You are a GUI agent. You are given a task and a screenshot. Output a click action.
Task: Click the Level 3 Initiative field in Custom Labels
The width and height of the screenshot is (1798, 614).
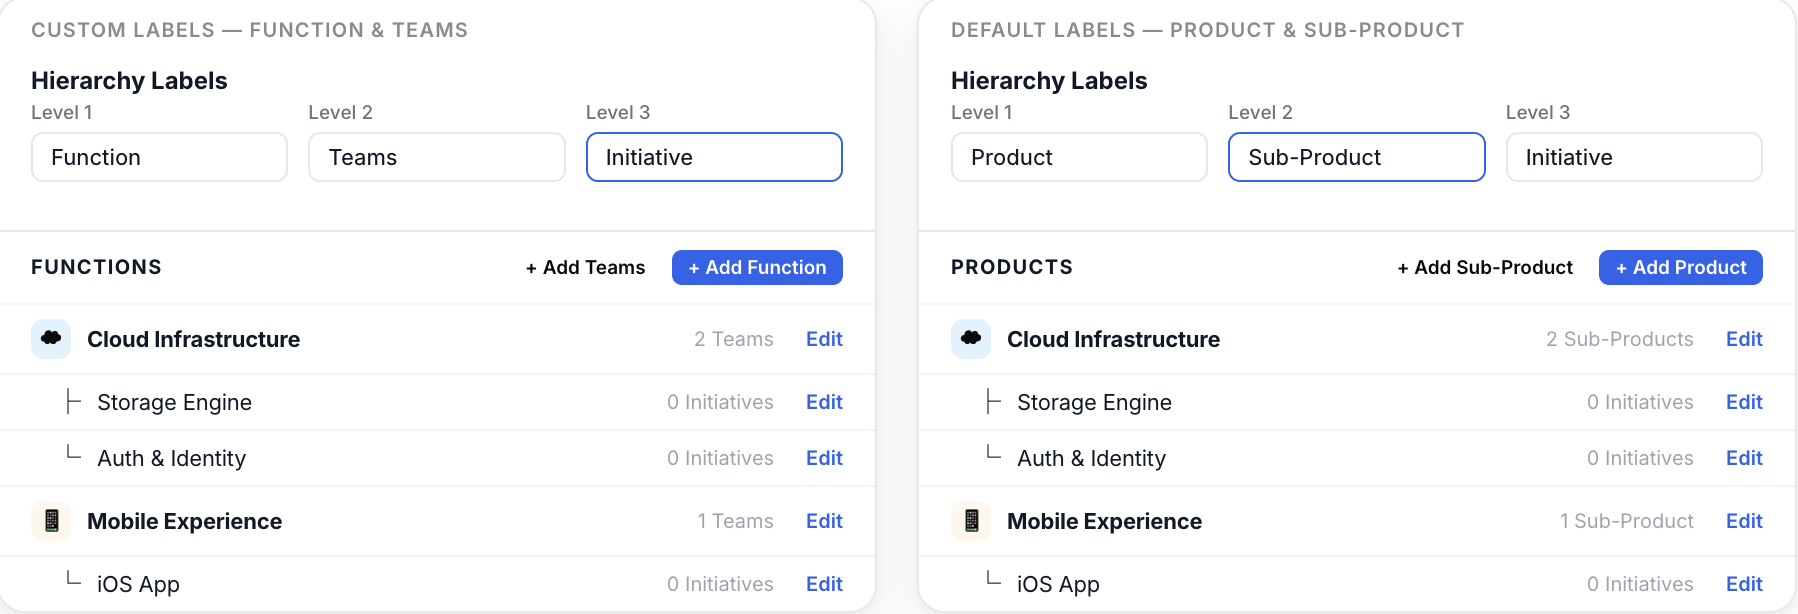coord(713,157)
